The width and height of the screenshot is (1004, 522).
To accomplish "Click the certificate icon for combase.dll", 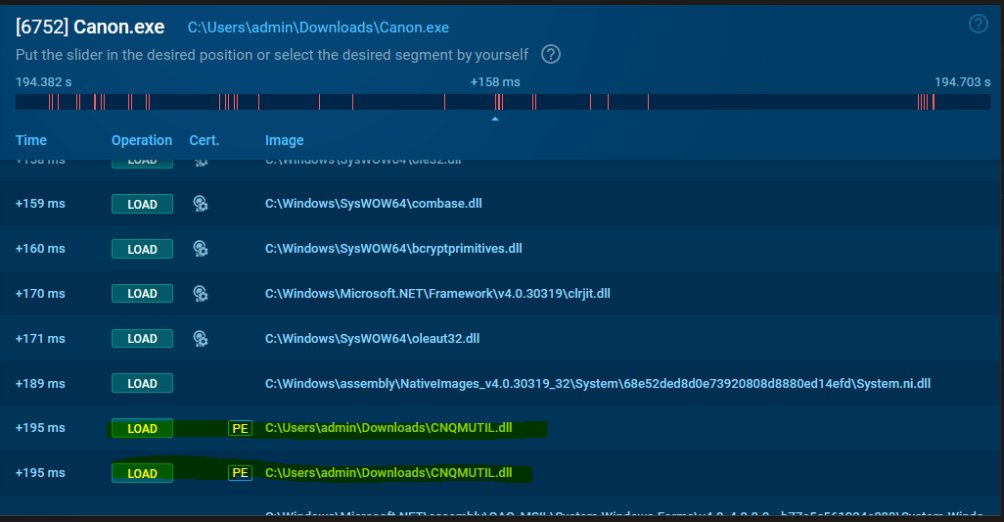I will click(x=200, y=204).
